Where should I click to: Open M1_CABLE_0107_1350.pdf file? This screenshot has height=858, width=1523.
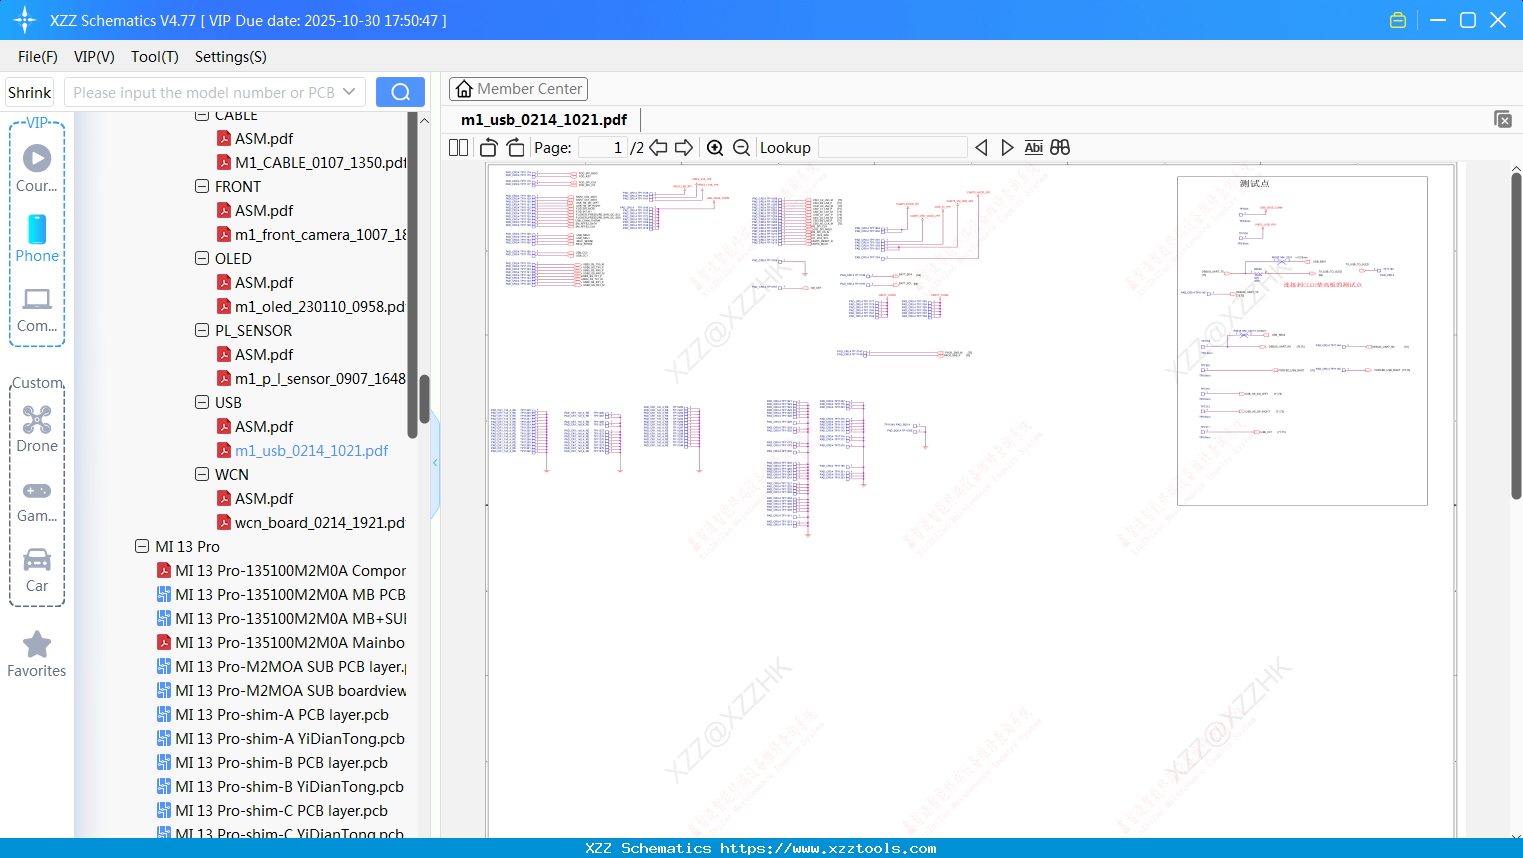[312, 162]
